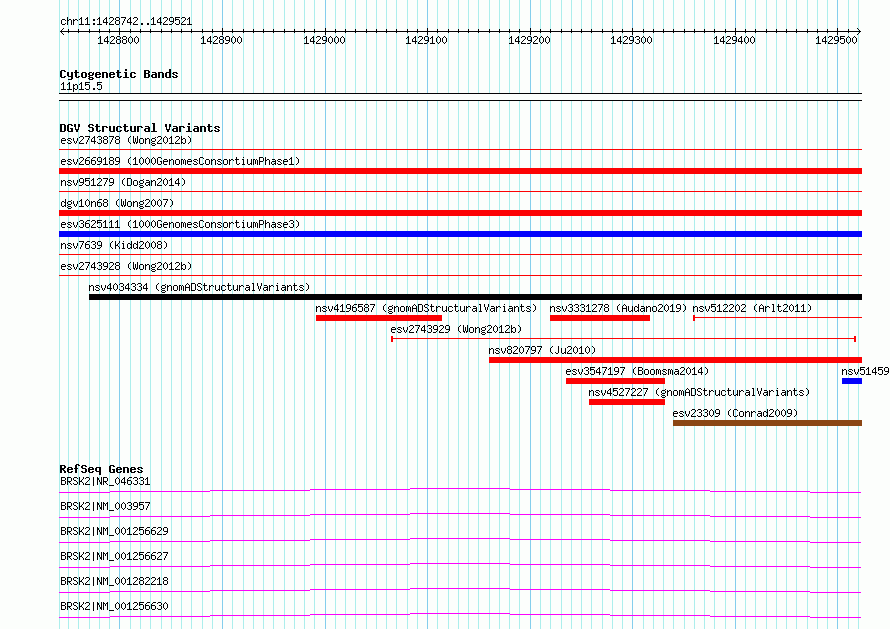Click the red bar under nsv4196587
The image size is (890, 629).
[x=379, y=318]
